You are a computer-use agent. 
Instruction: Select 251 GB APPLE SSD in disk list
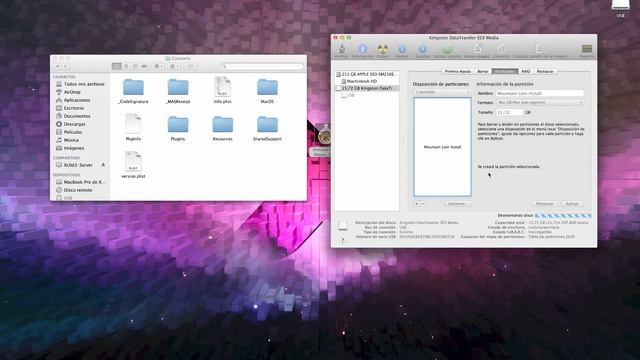tap(366, 74)
